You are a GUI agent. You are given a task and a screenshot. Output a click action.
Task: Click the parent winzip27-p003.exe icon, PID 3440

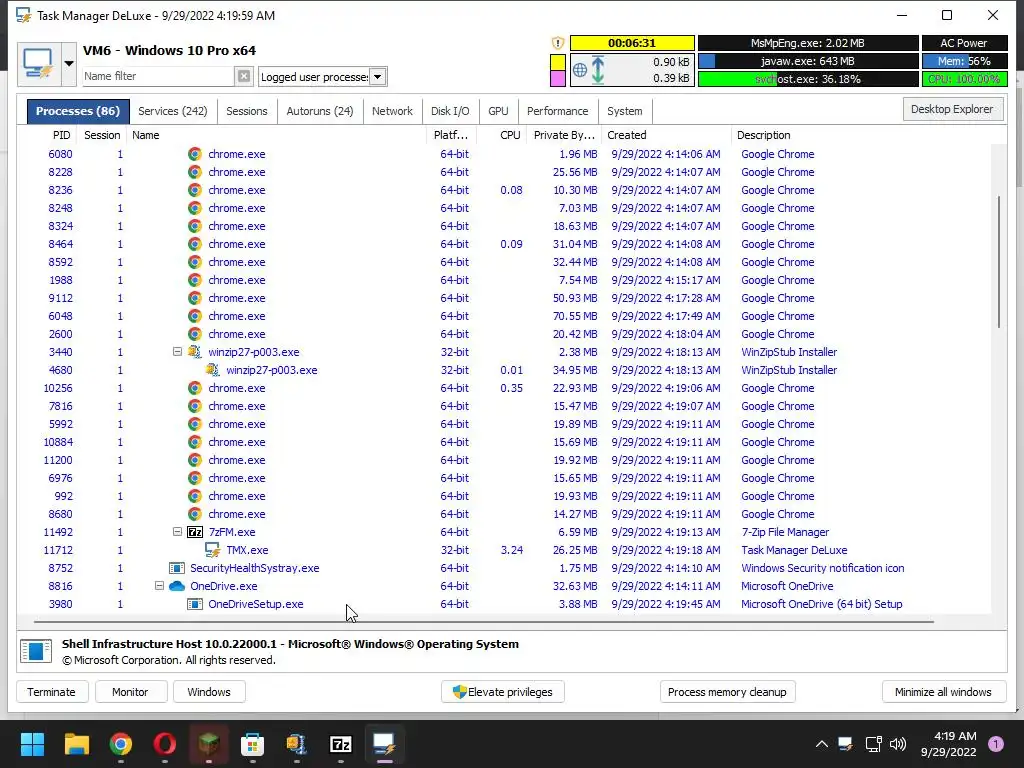195,352
